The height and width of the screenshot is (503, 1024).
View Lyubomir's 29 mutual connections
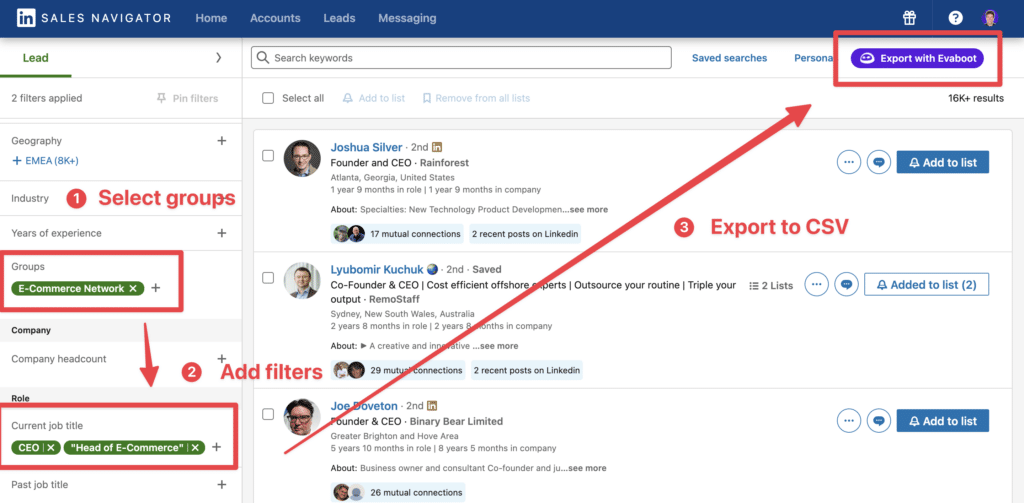click(x=398, y=370)
